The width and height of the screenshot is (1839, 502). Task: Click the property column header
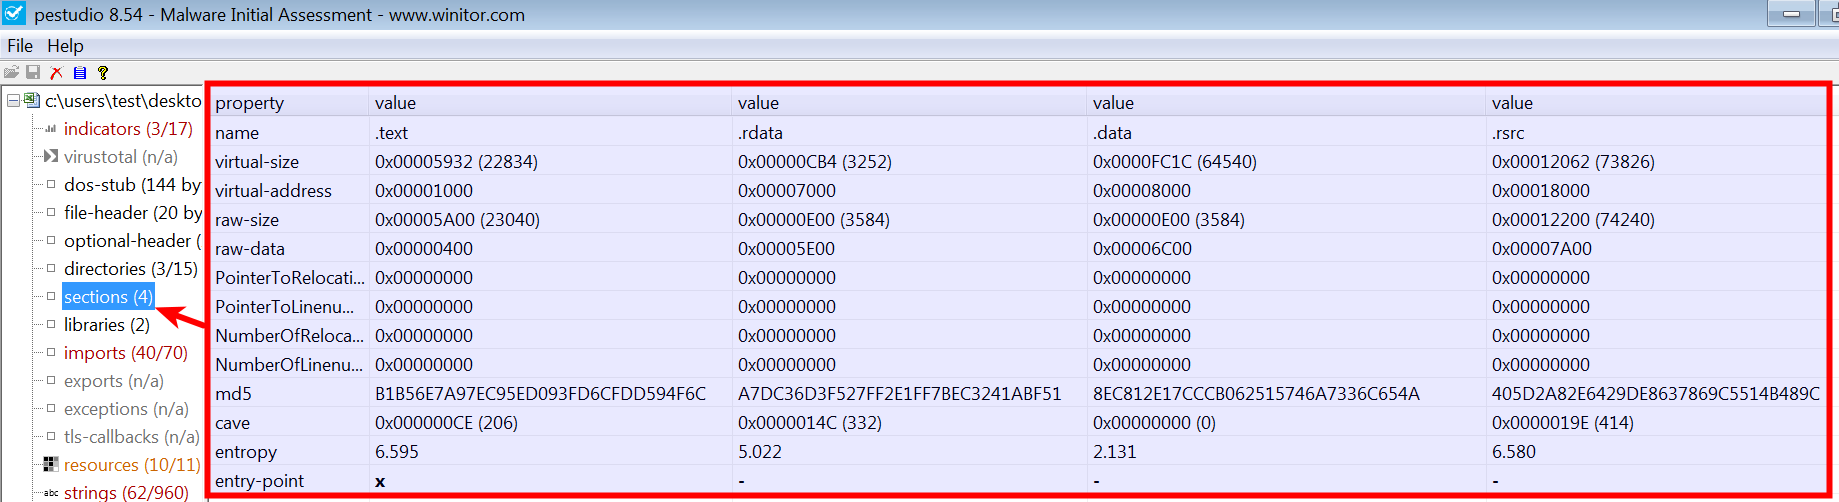tap(249, 103)
